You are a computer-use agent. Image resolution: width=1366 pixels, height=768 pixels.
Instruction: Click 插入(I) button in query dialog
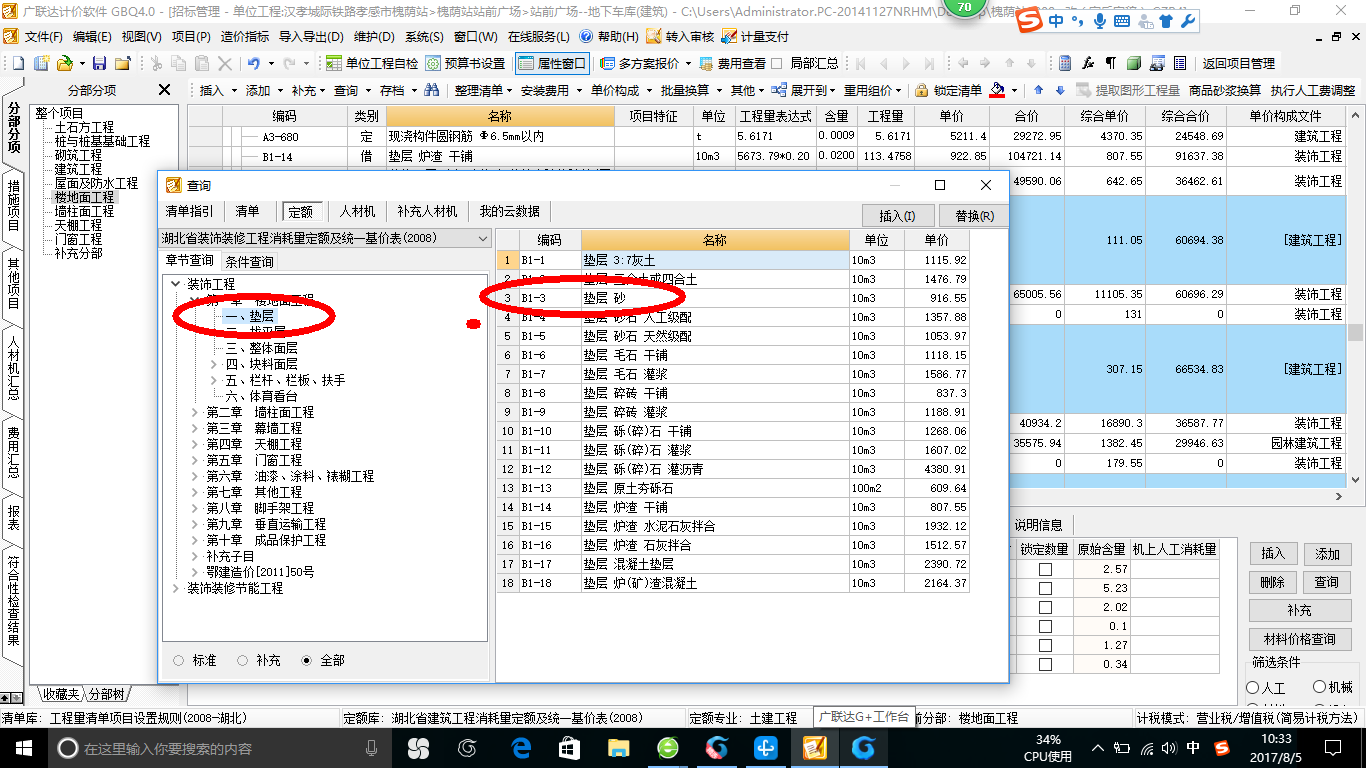pos(897,216)
